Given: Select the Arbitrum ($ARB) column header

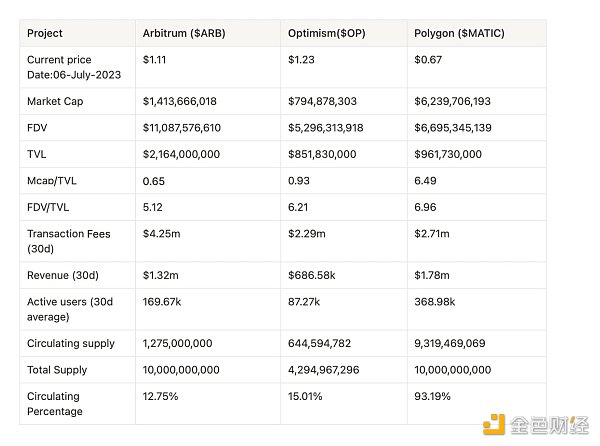Looking at the screenshot, I should pyautogui.click(x=184, y=33).
